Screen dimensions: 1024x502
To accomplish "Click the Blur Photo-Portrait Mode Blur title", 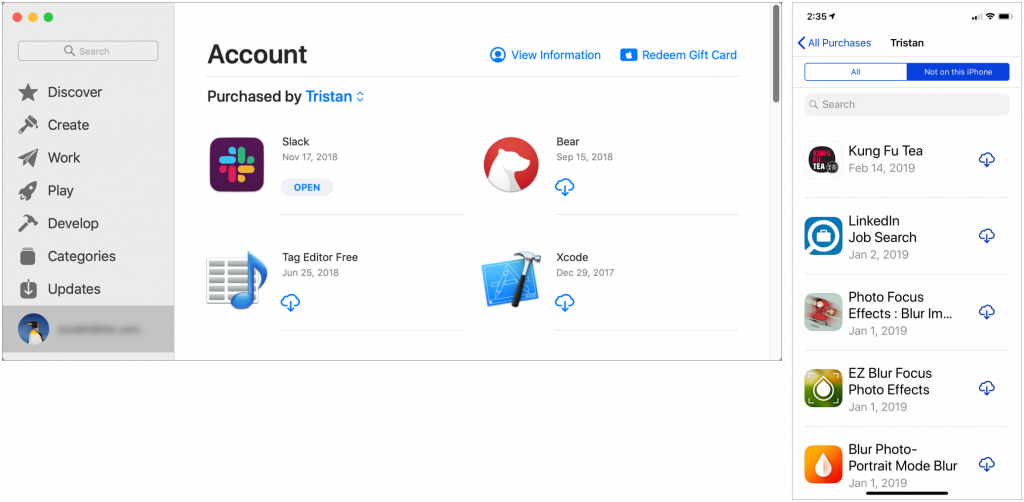I will coord(903,458).
